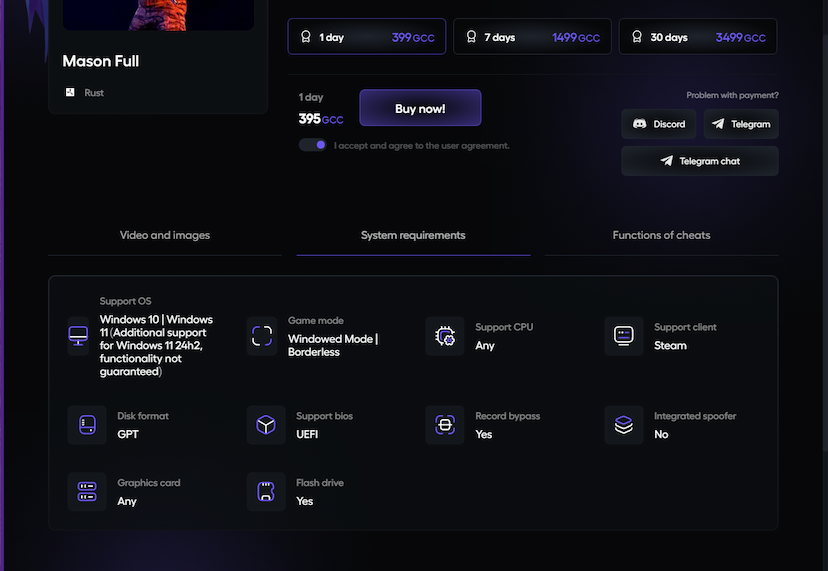Screen dimensions: 828x571
Task: Click the Support OS monitor icon
Action: coord(78,336)
